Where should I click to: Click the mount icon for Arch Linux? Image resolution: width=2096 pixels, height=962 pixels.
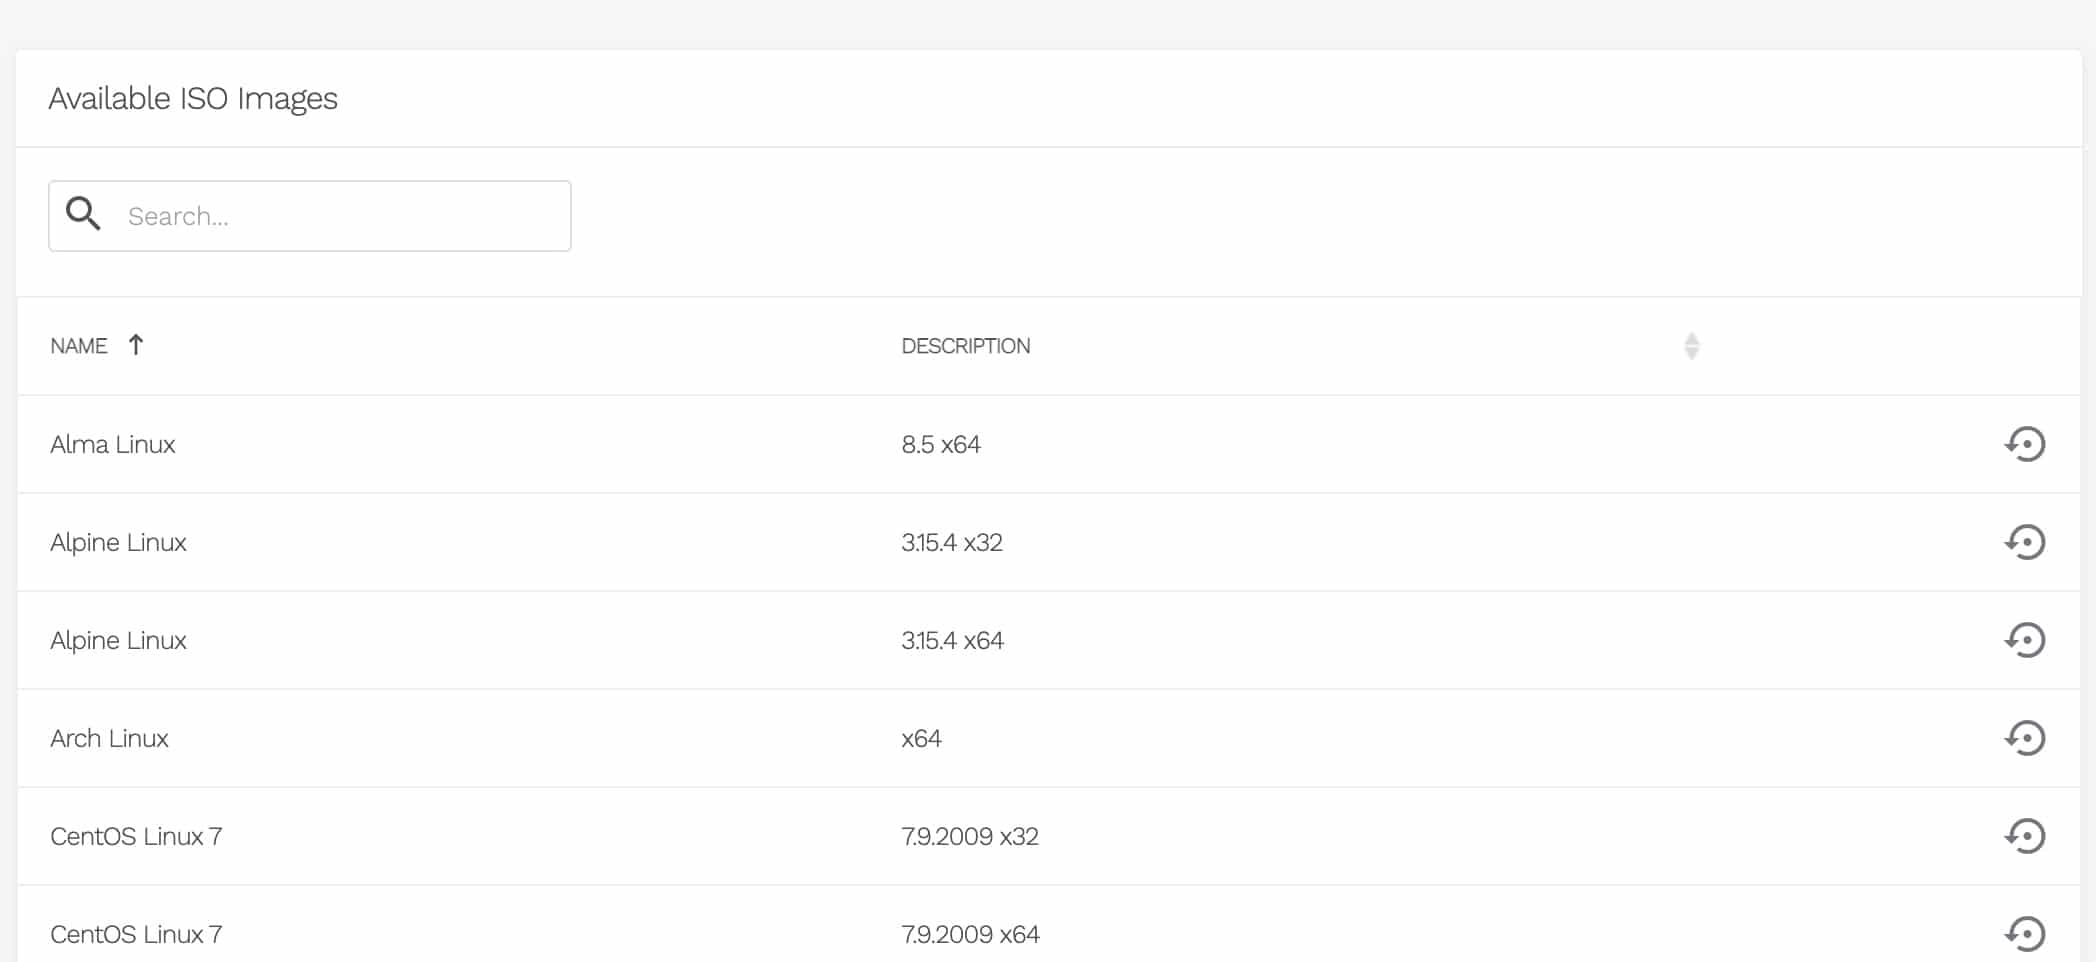(x=2024, y=738)
